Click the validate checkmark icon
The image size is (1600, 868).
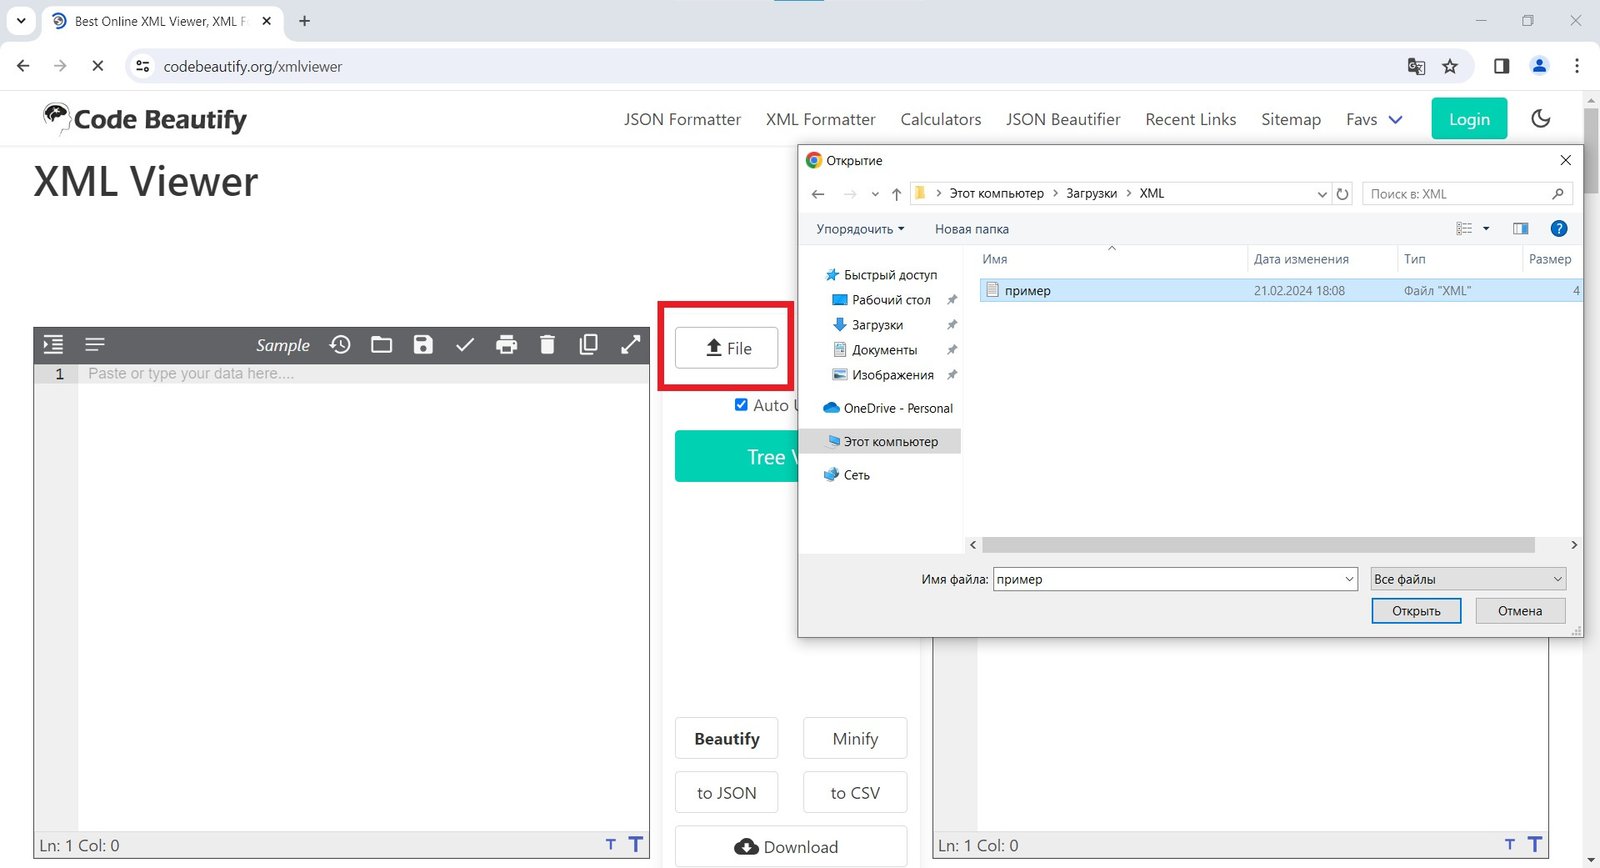click(x=464, y=345)
